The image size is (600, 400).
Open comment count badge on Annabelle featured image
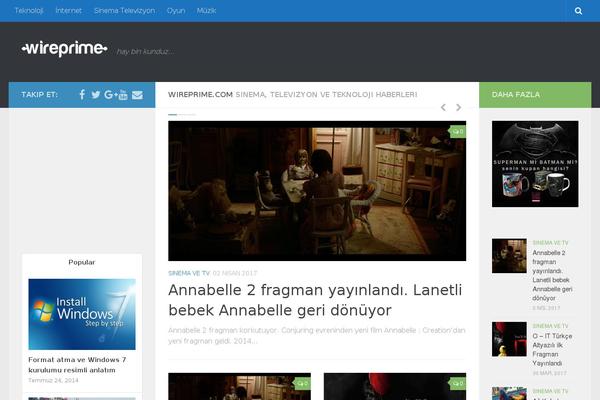pyautogui.click(x=458, y=131)
